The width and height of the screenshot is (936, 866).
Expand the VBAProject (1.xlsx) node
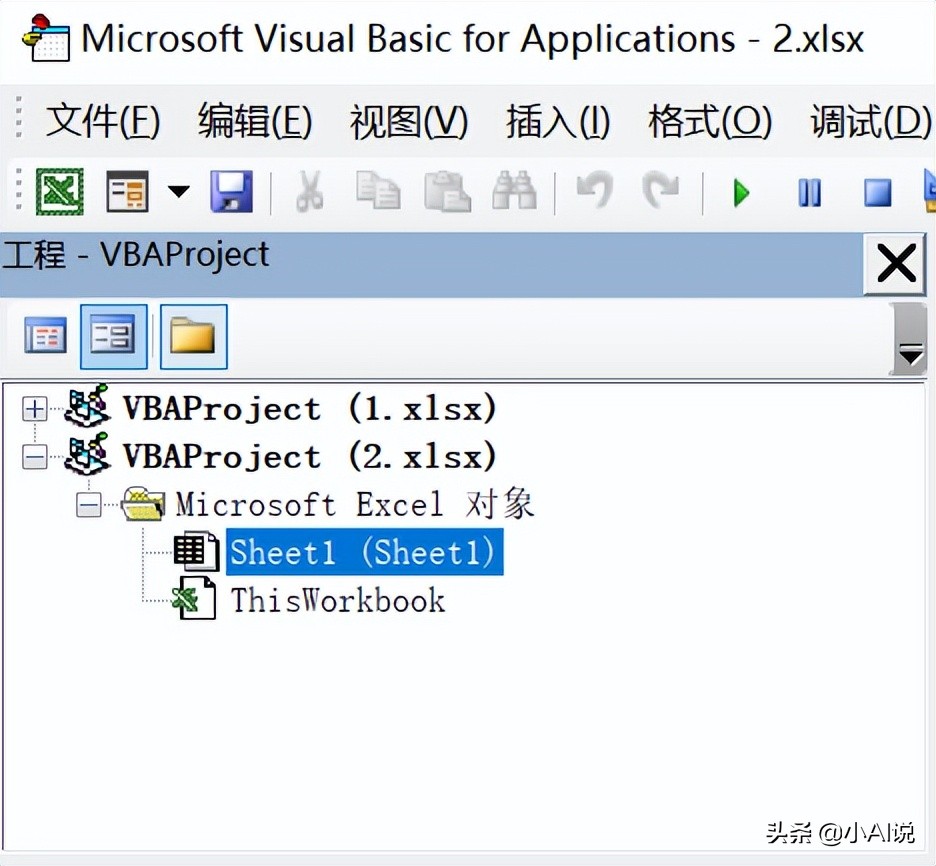point(35,409)
